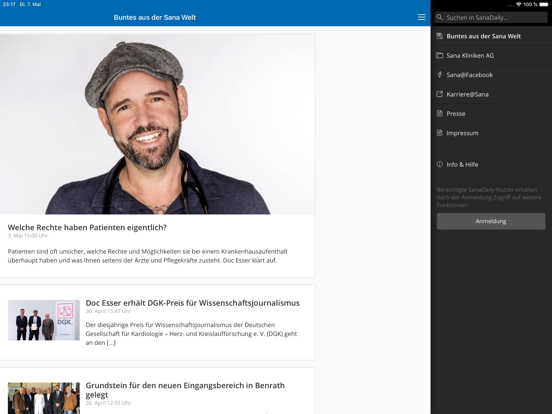Click the Buntes aus der Sana Welt icon

tap(439, 36)
